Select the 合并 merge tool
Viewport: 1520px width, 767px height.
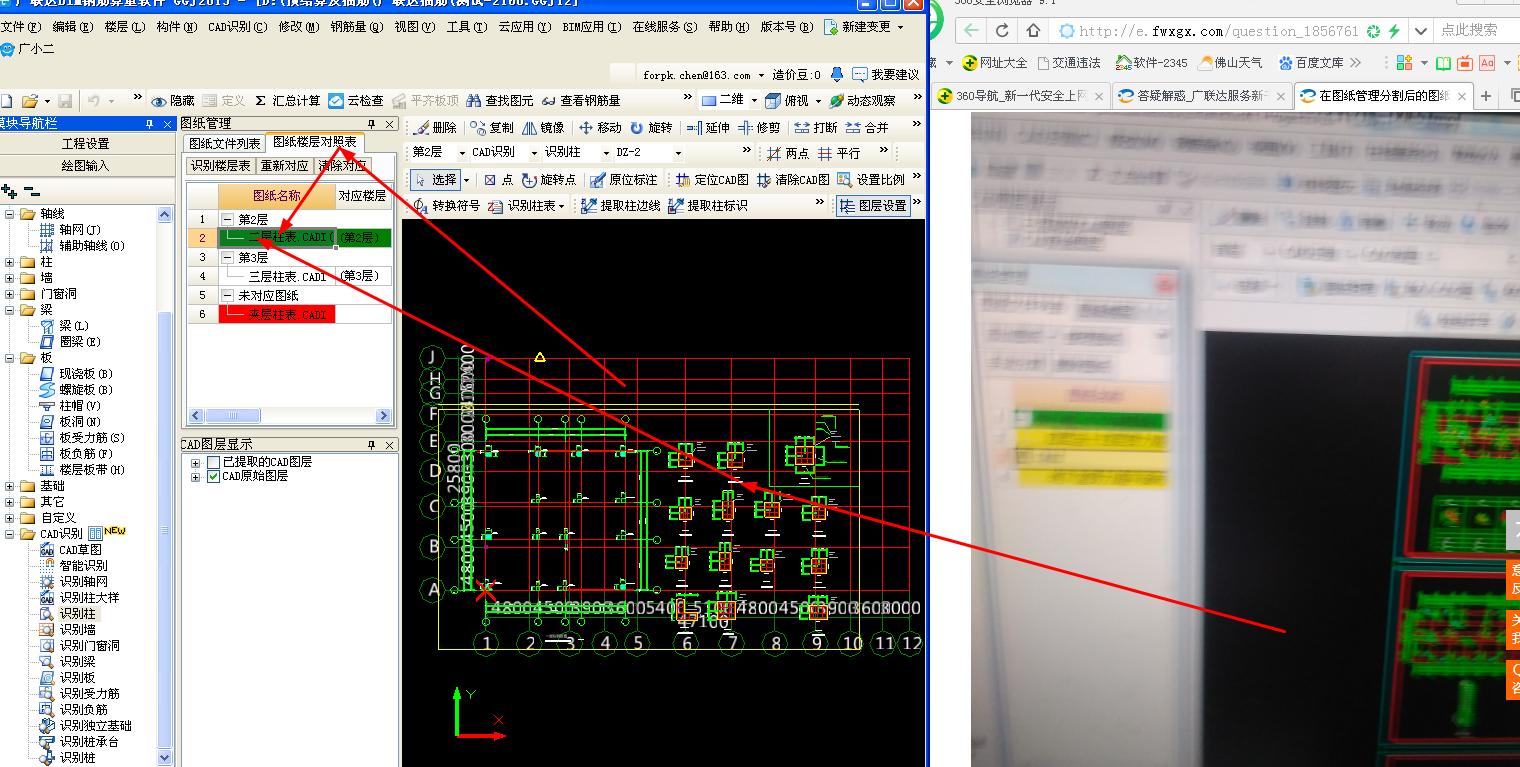click(867, 128)
